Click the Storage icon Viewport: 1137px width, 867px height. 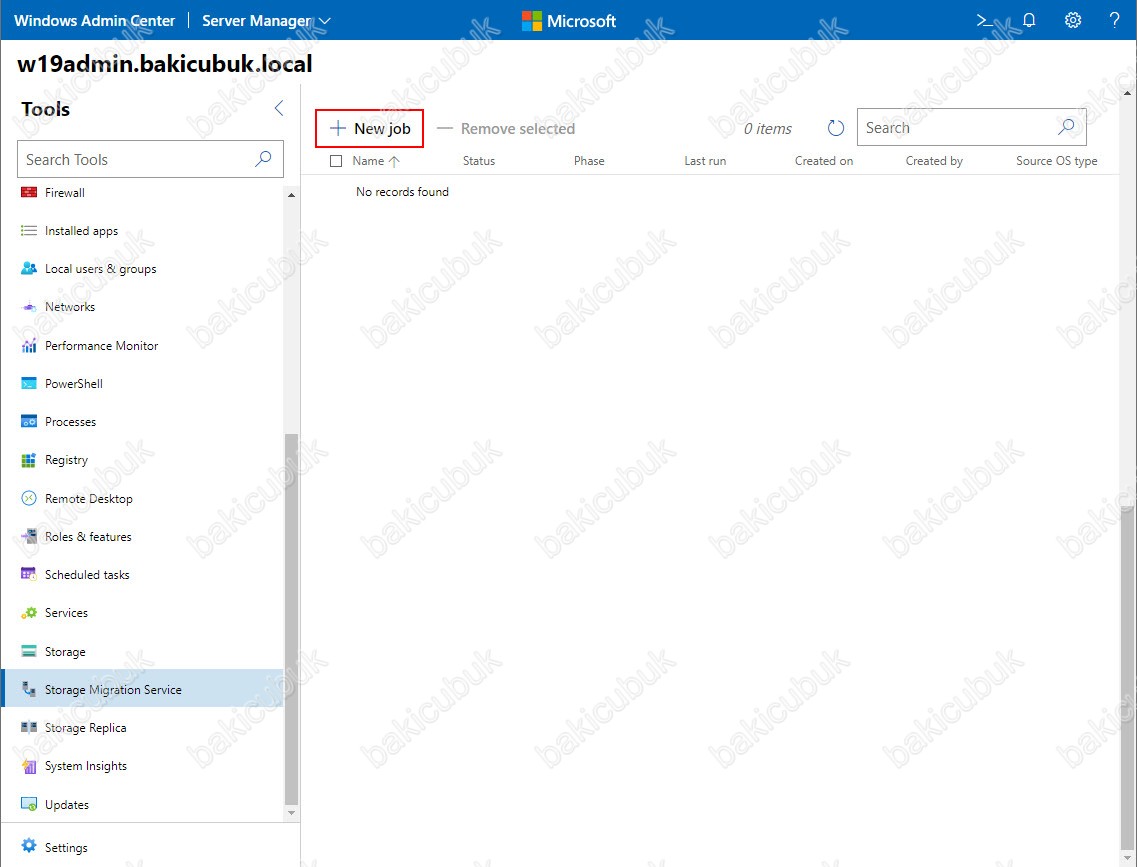(29, 651)
